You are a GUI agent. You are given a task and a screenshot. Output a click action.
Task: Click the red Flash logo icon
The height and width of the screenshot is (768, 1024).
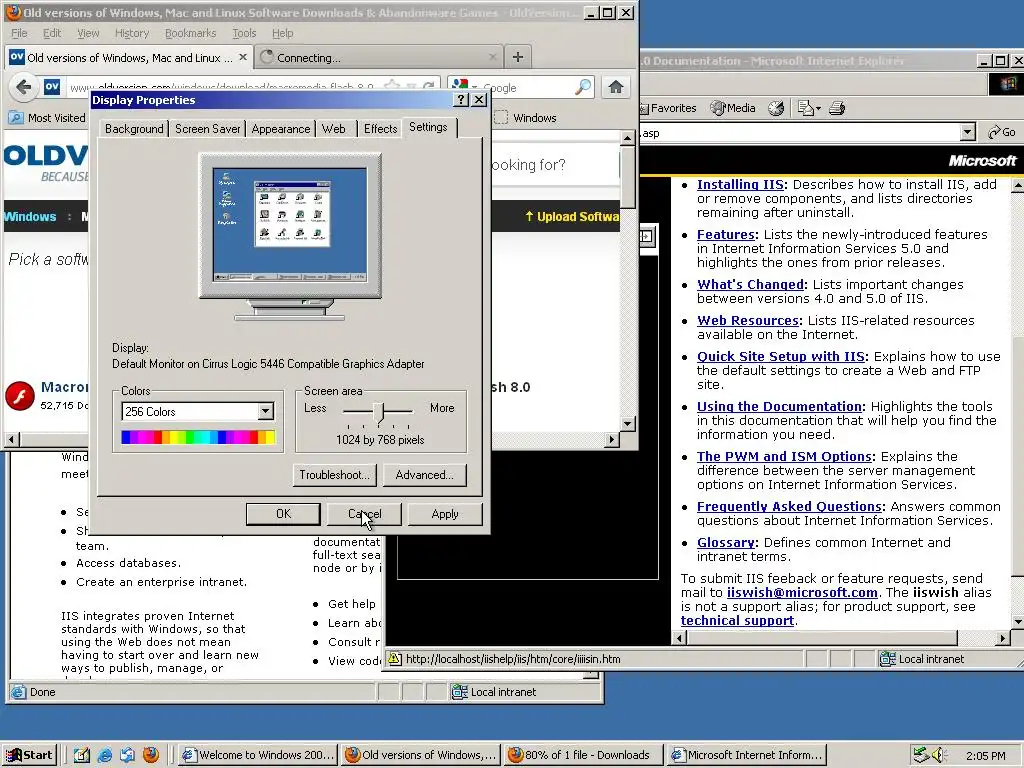[20, 396]
